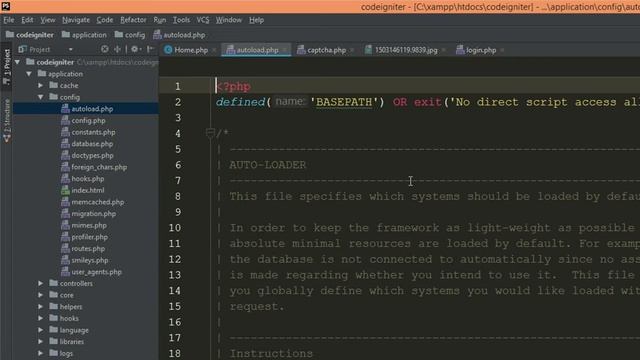Image resolution: width=640 pixels, height=360 pixels.
Task: Click the autoload.php breadcrumb
Action: pos(179,35)
